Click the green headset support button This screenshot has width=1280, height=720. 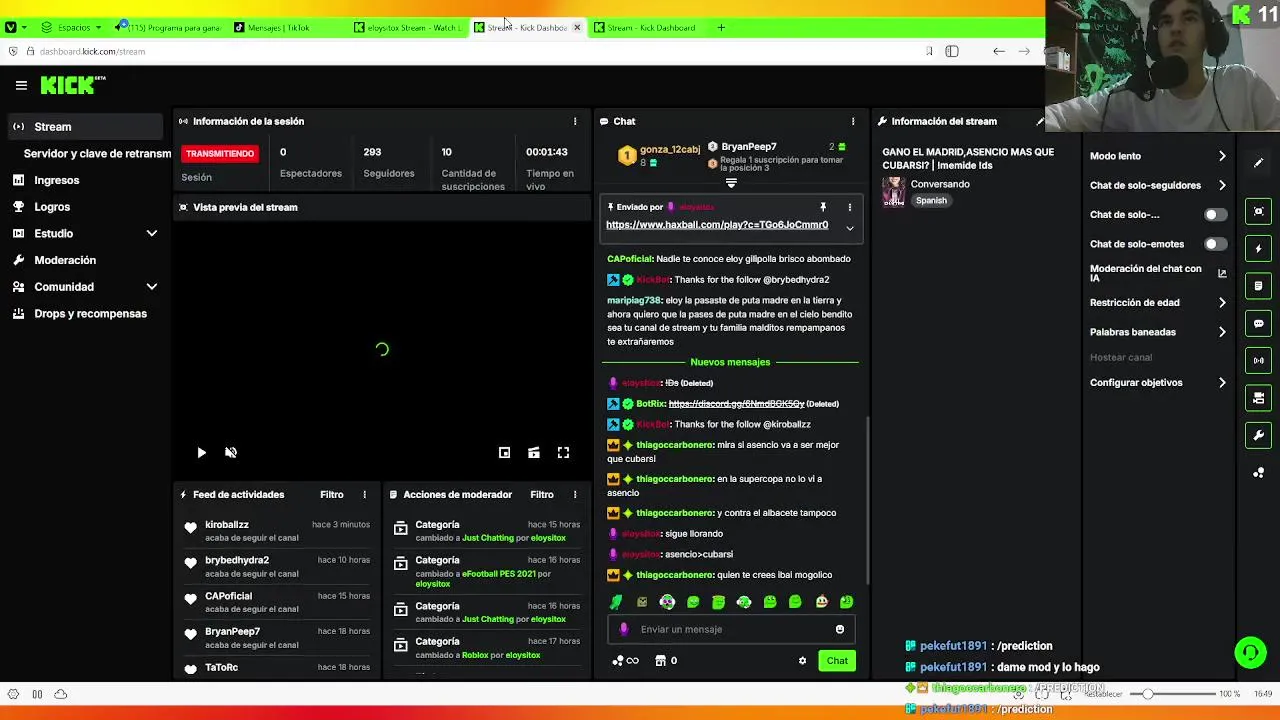[1250, 653]
